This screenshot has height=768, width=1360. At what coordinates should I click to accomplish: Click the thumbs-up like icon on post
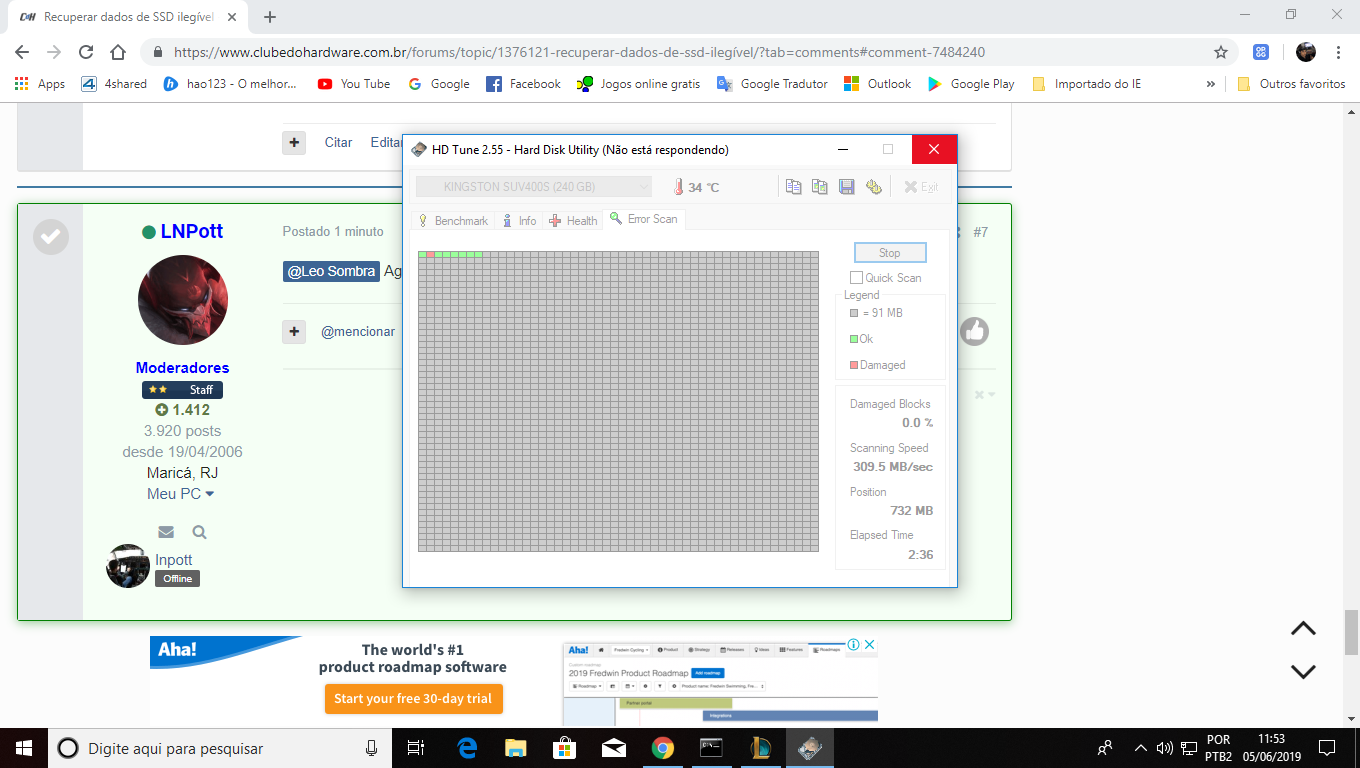(975, 332)
